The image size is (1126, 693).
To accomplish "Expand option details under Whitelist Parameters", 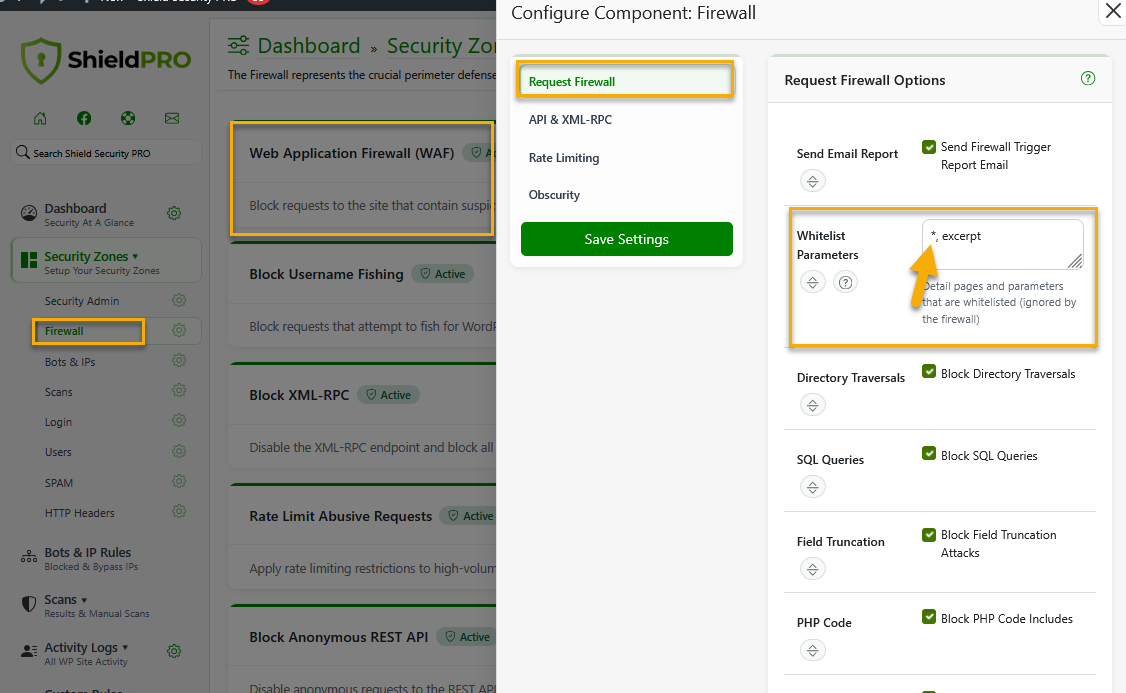I will [813, 282].
